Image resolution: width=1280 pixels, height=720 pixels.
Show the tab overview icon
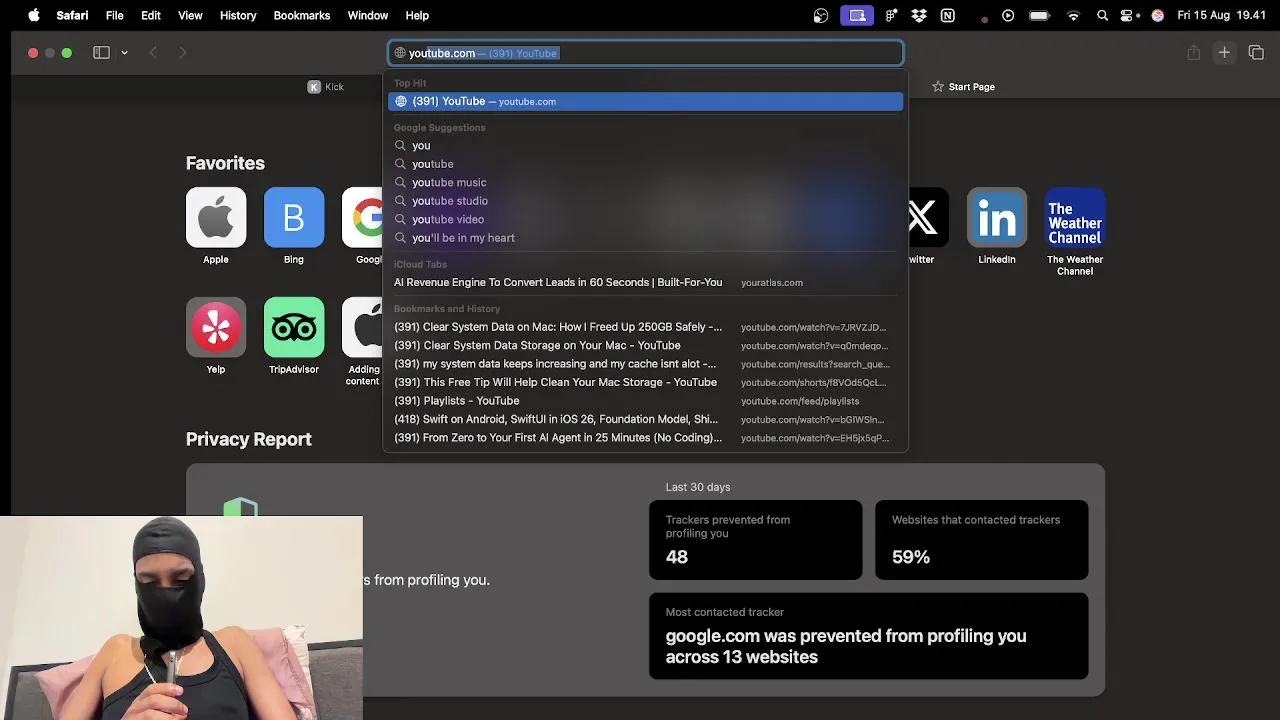(x=1256, y=52)
